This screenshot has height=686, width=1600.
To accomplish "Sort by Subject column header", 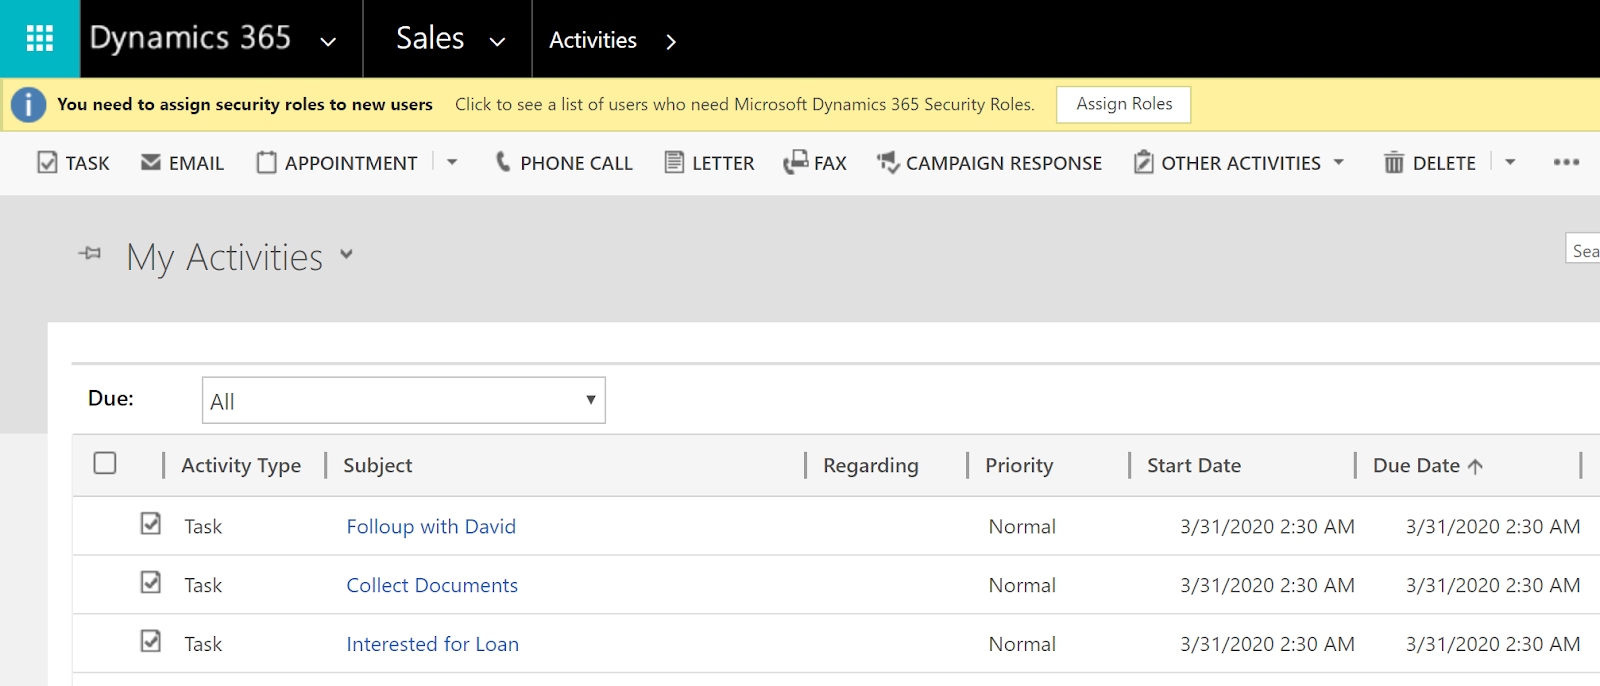I will (377, 466).
